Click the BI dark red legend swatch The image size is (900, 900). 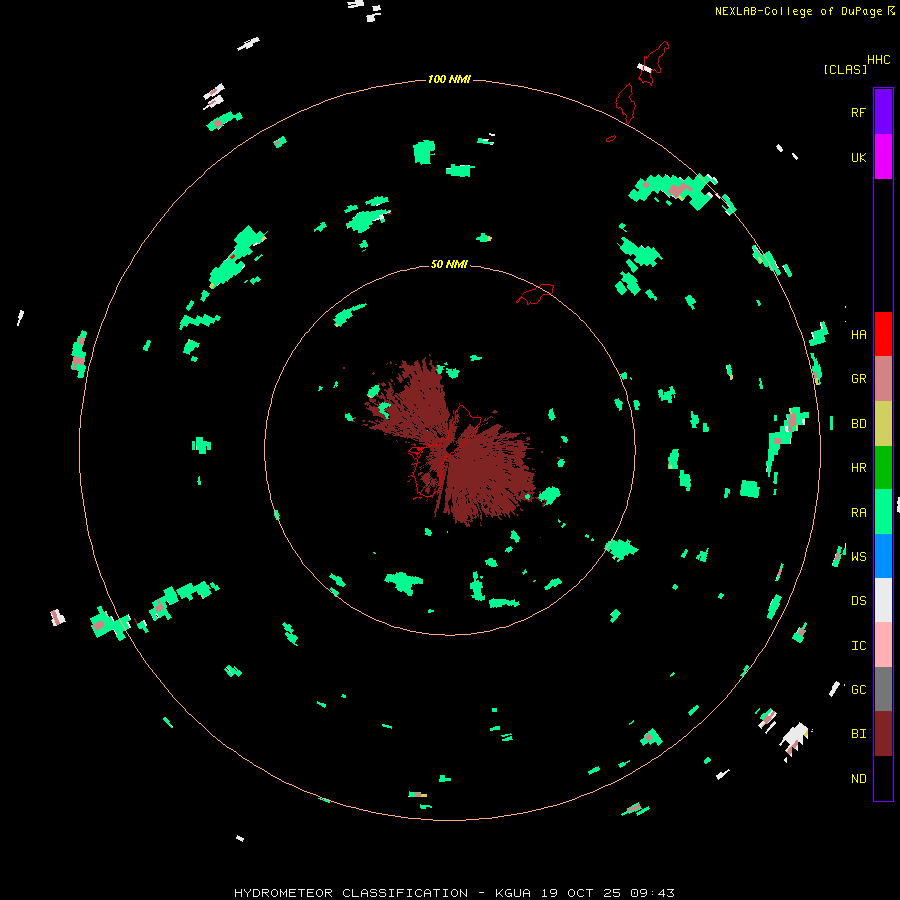click(883, 734)
